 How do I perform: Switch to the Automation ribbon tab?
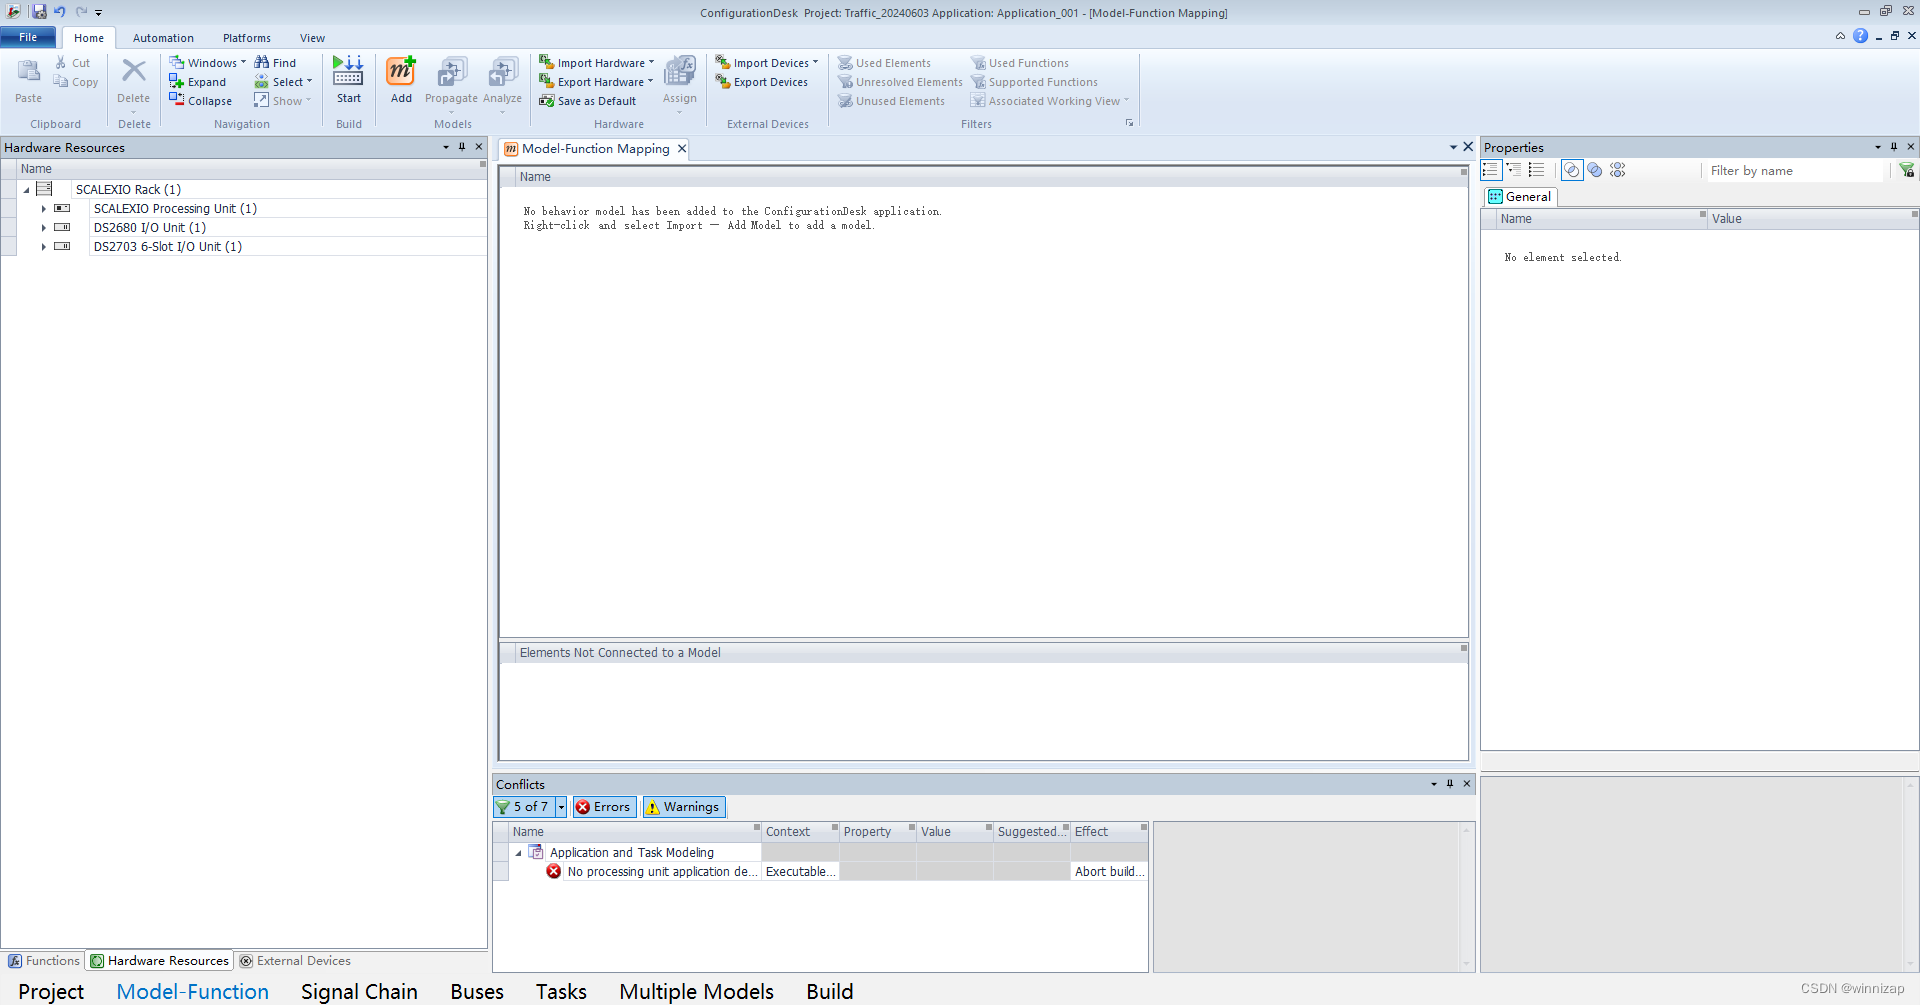163,37
